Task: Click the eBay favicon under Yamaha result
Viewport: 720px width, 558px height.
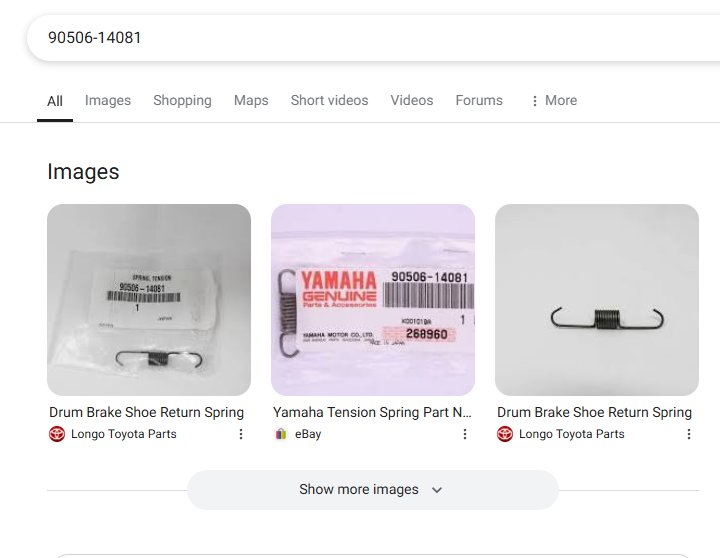Action: (x=281, y=434)
